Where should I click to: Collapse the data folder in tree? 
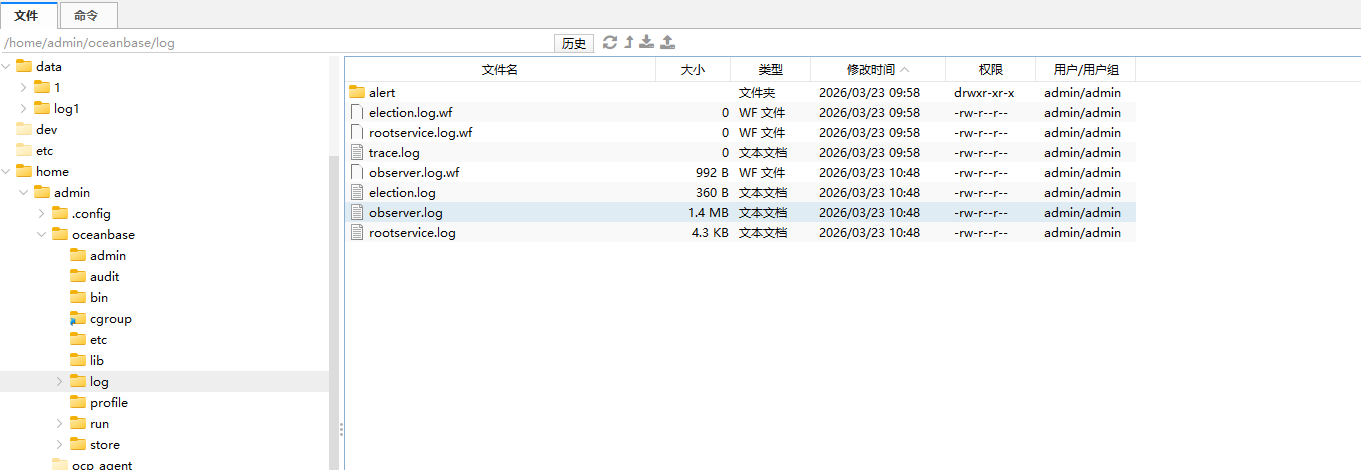(x=6, y=66)
